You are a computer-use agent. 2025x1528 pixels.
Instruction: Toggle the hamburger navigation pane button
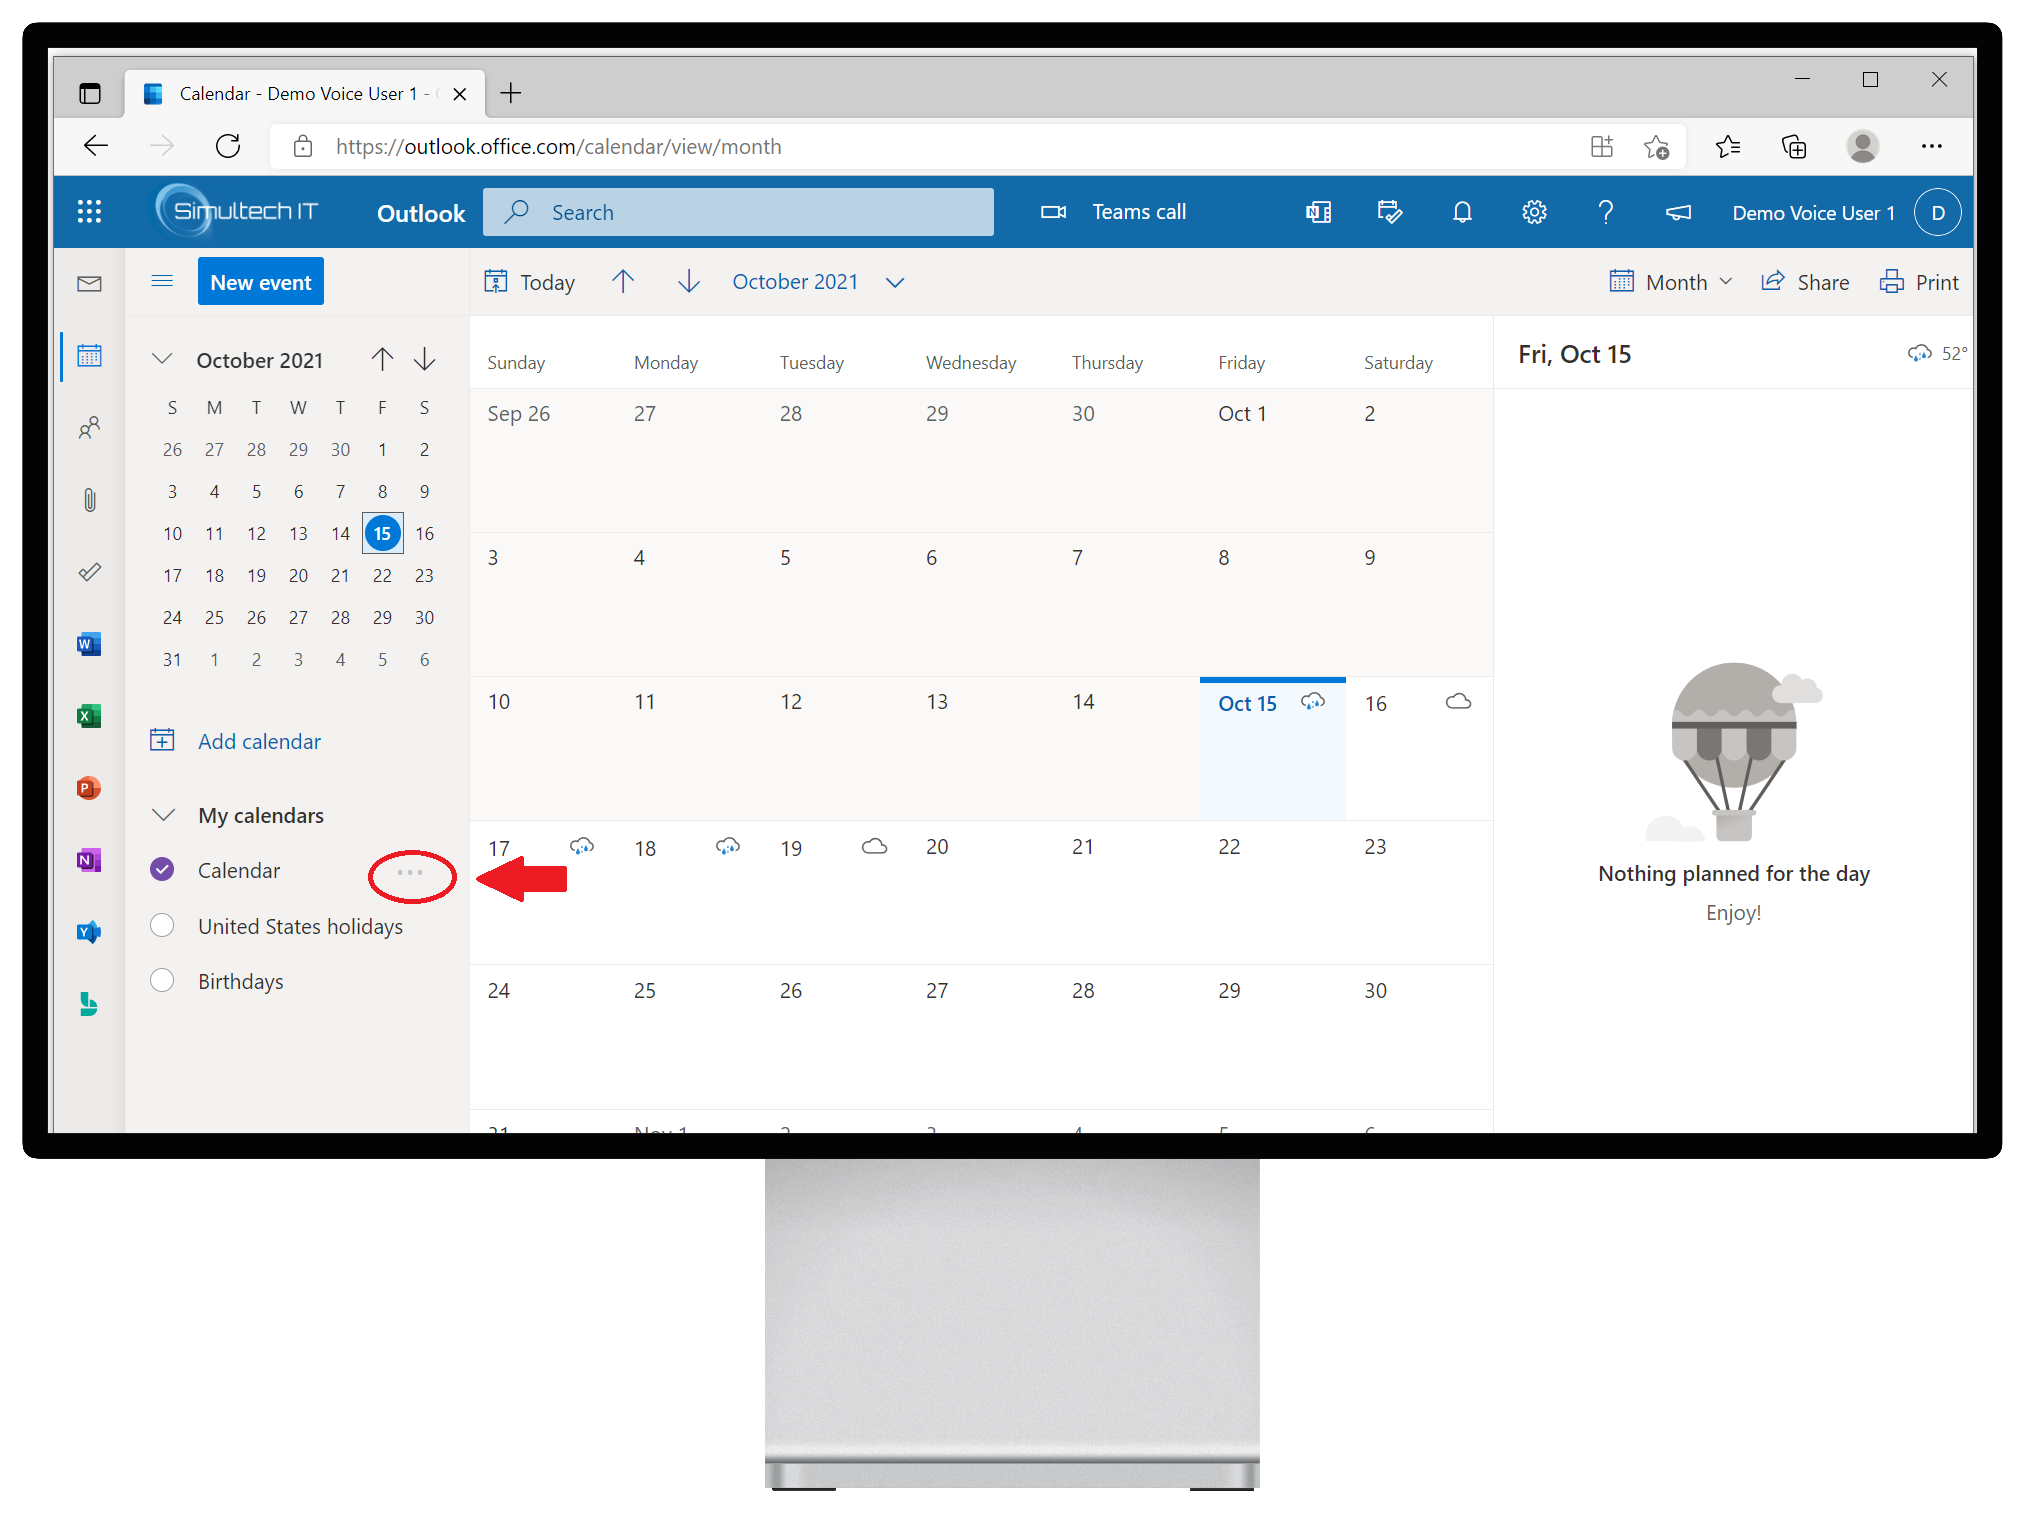[x=162, y=281]
